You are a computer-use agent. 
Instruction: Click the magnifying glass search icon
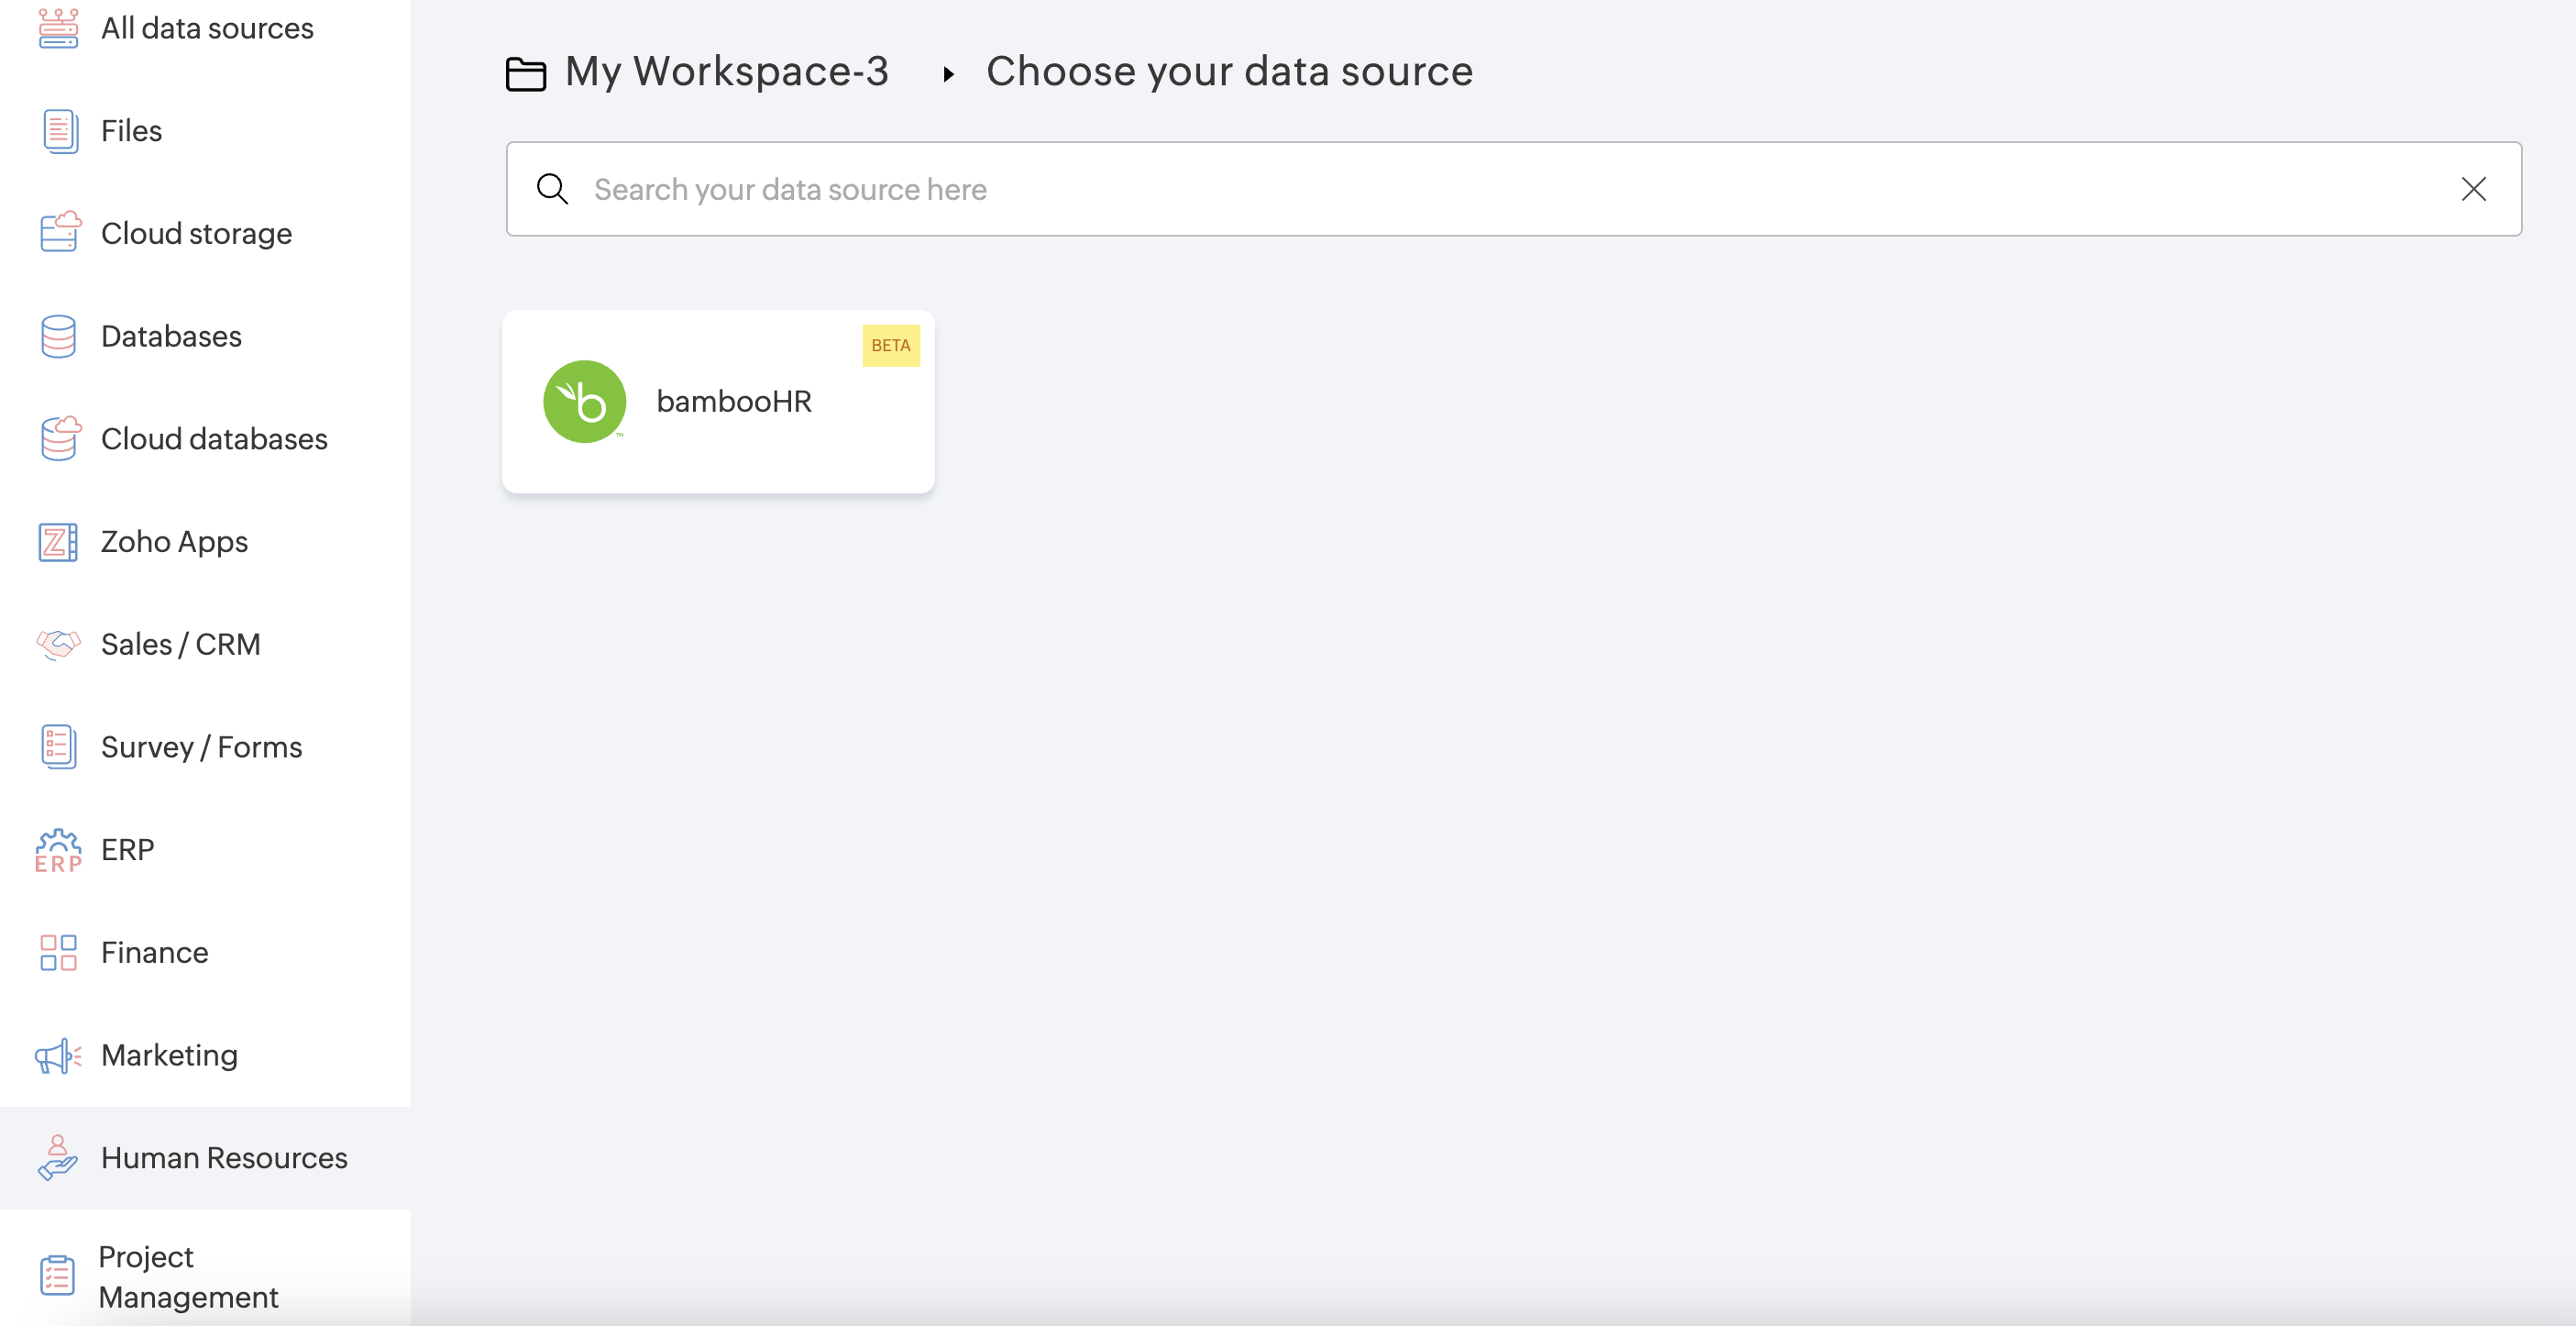point(552,189)
